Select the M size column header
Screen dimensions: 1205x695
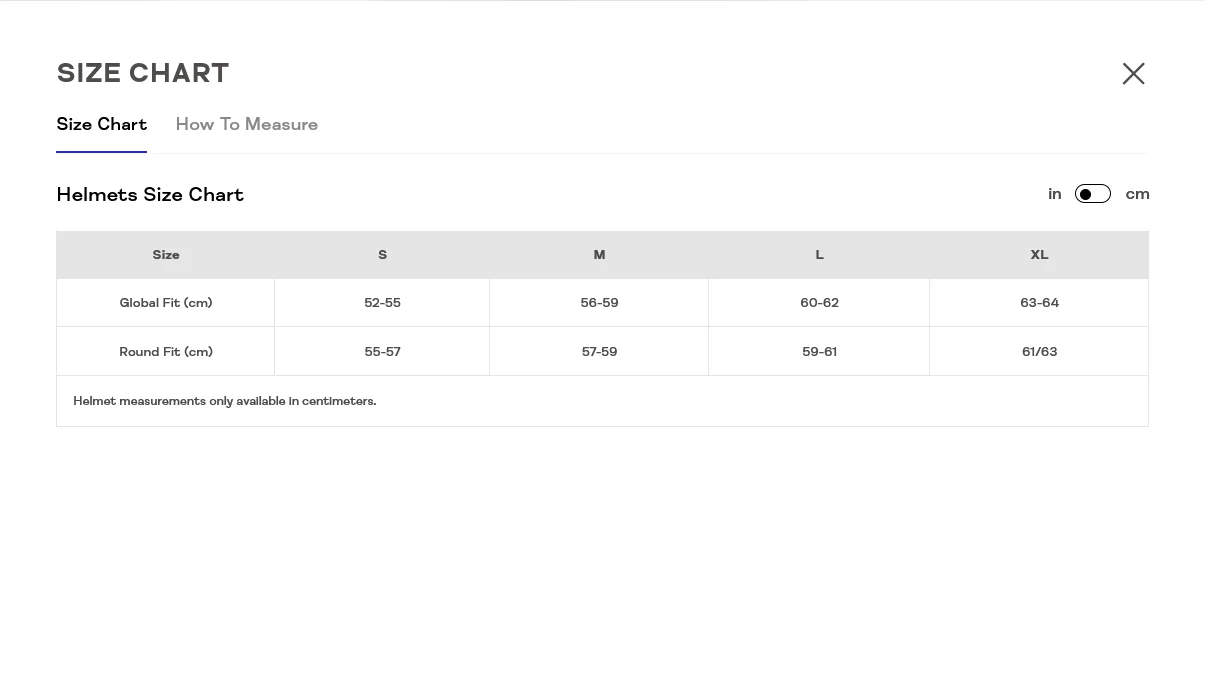coord(599,255)
